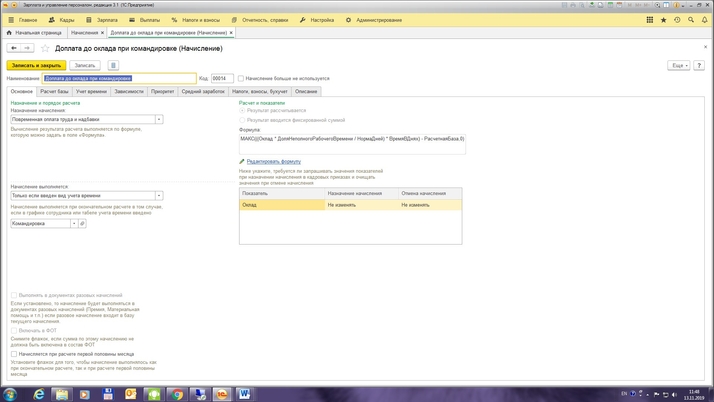Click the back navigation arrow
Image resolution: width=714 pixels, height=402 pixels.
tap(14, 48)
